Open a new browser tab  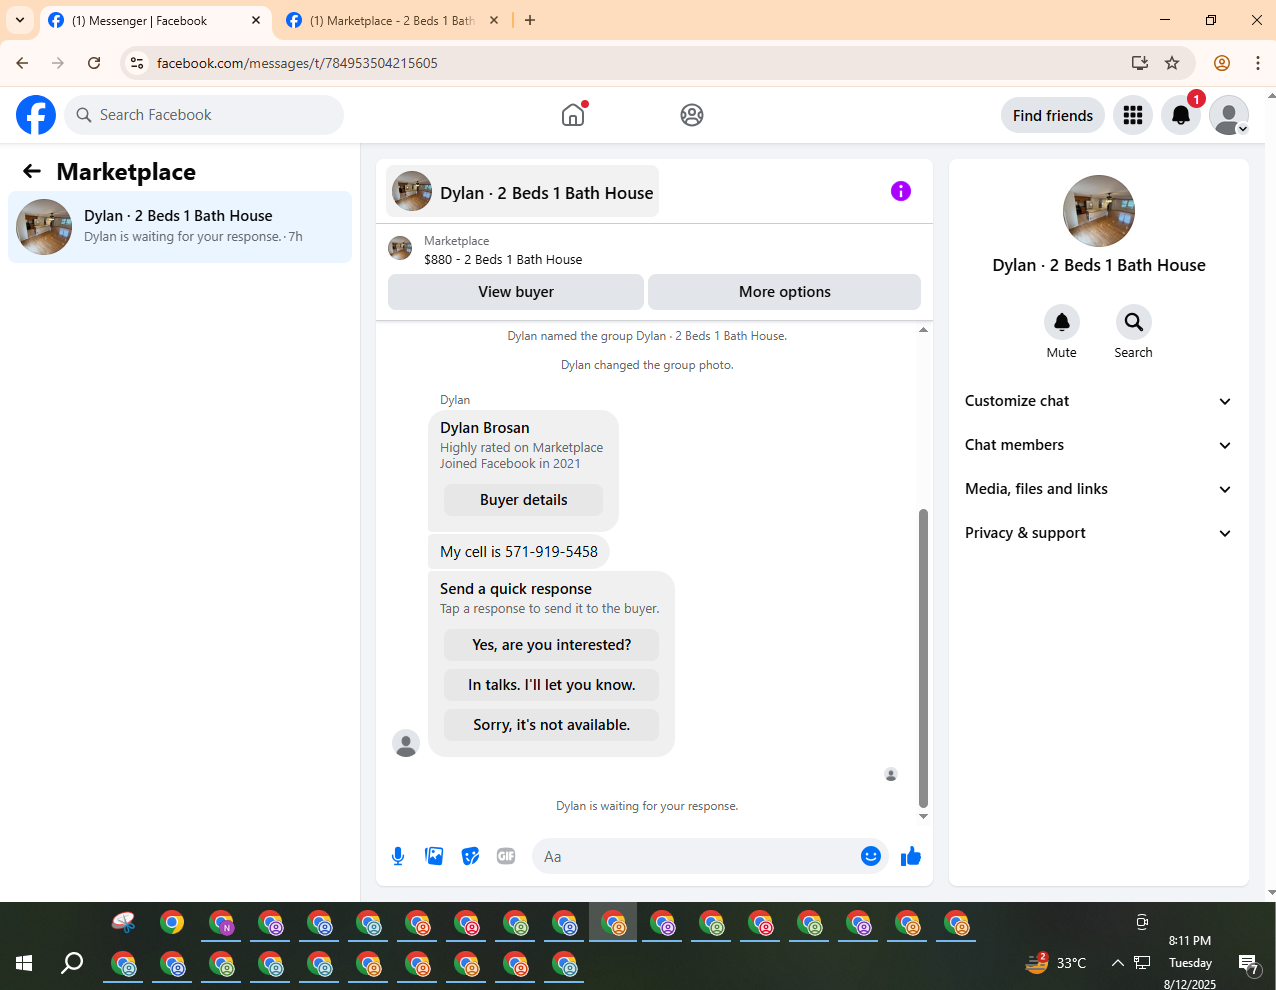530,20
